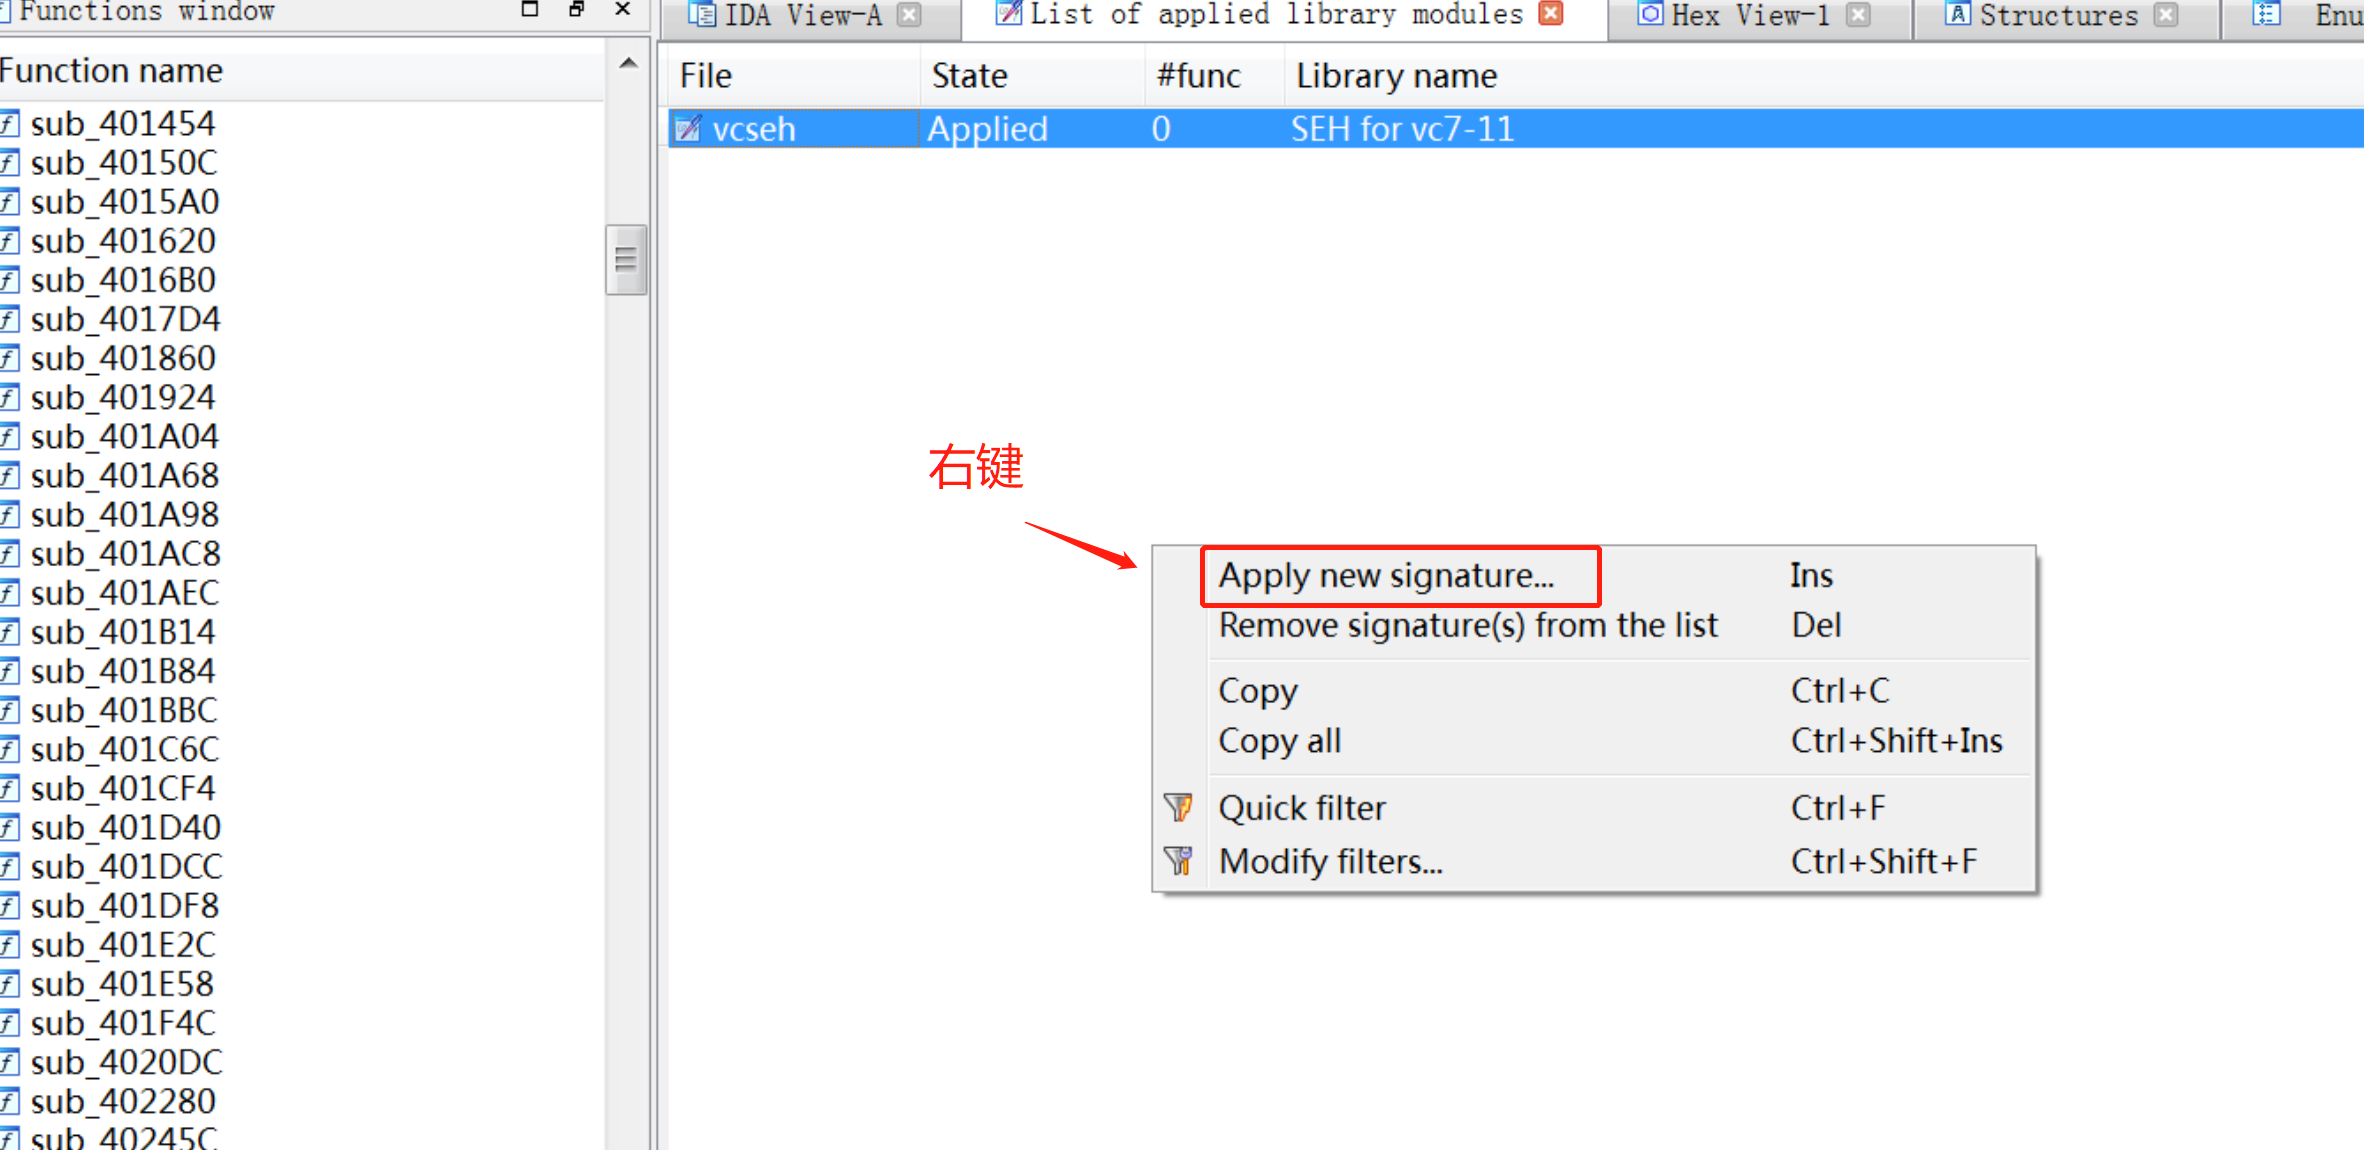Maximize the Functions window panel
Image resolution: width=2364 pixels, height=1150 pixels.
tap(530, 9)
